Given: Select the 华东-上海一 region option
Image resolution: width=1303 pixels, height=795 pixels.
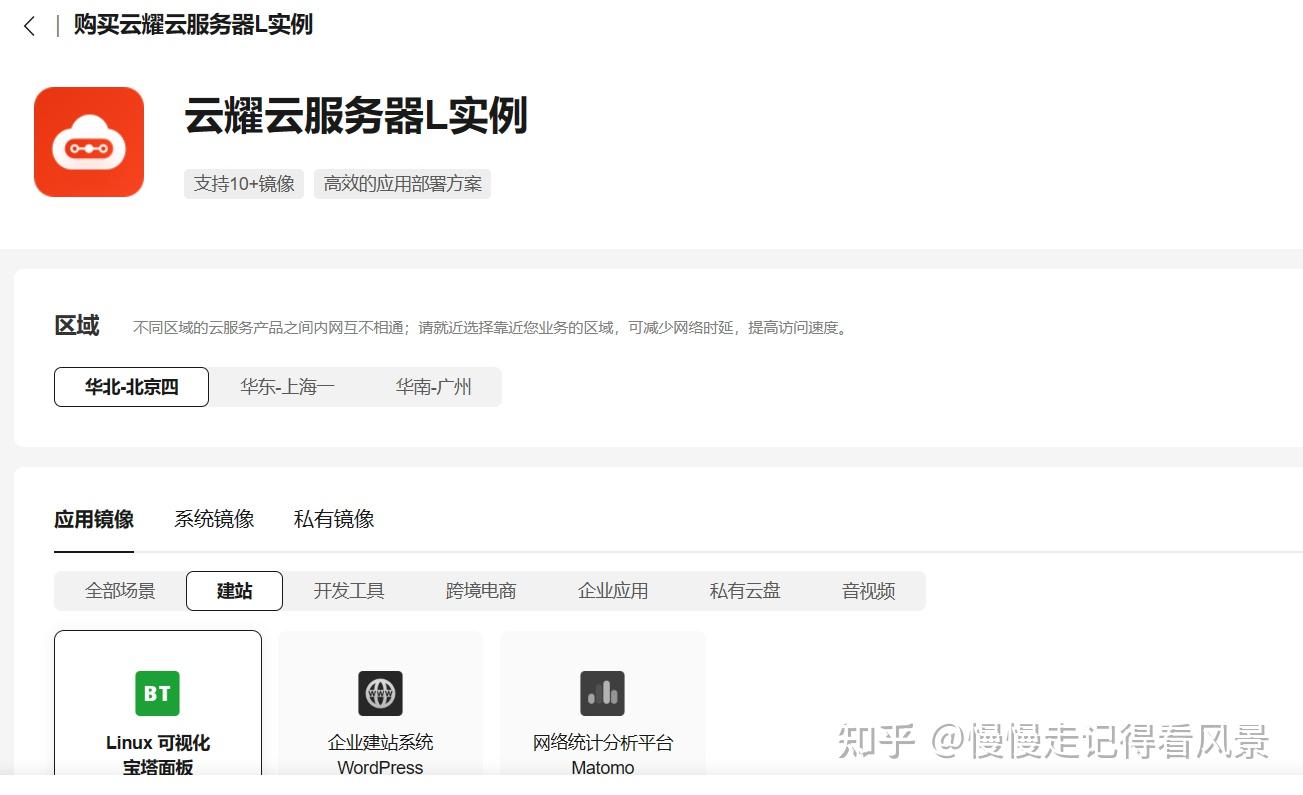Looking at the screenshot, I should click(287, 387).
